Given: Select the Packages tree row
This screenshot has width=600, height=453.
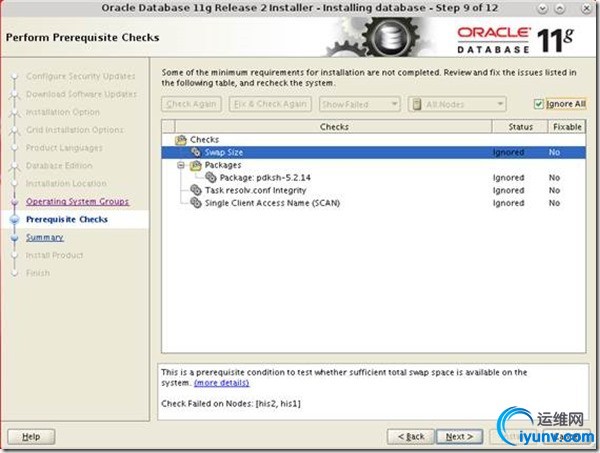Looking at the screenshot, I should pos(373,165).
